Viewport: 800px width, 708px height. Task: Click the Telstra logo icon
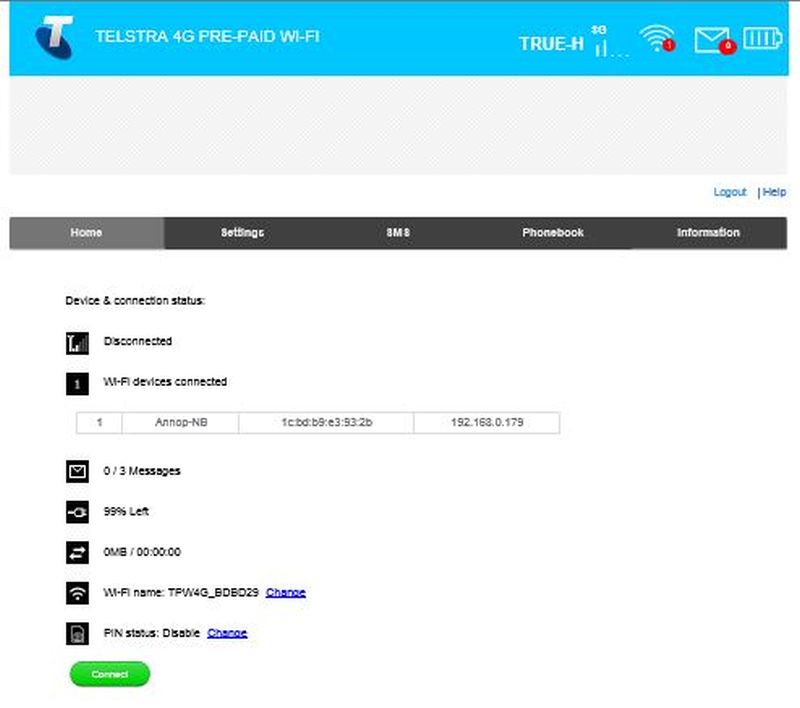tap(55, 37)
